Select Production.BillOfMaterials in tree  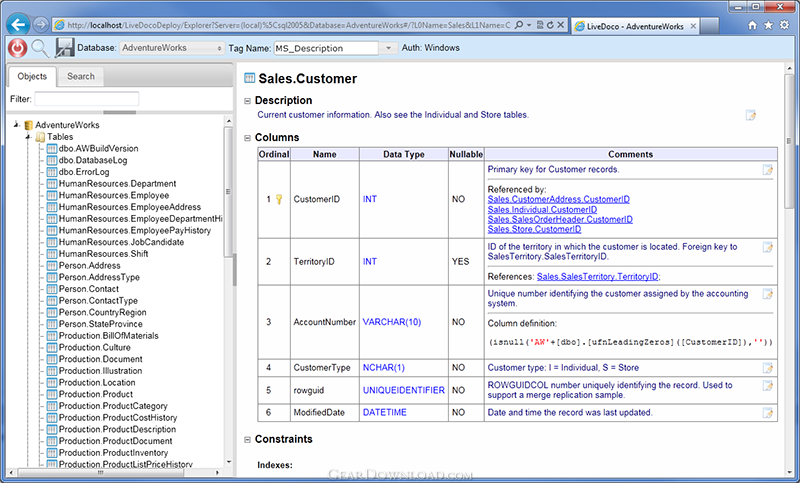pyautogui.click(x=109, y=336)
